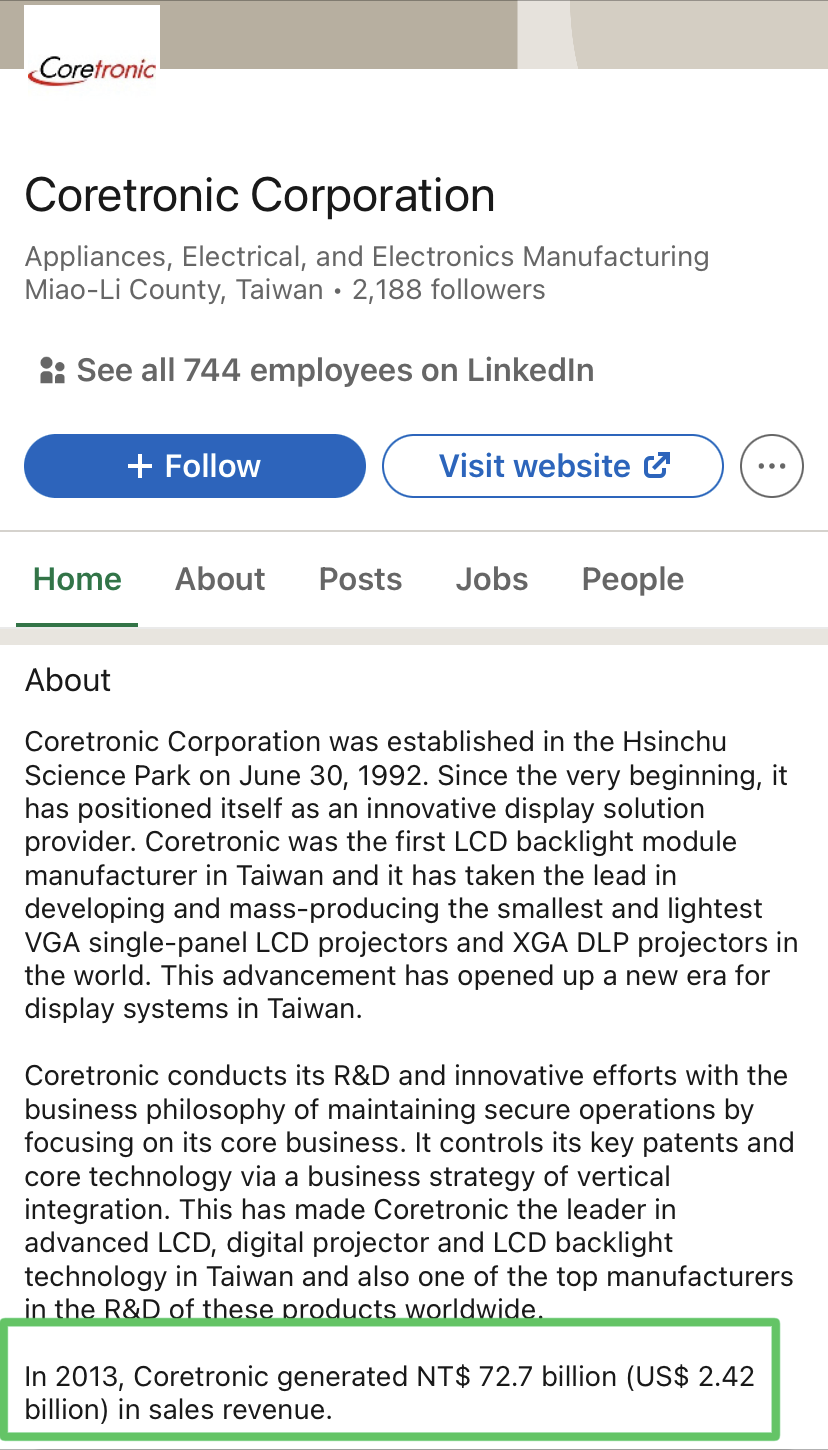The image size is (828, 1450).
Task: Switch to the Posts tab
Action: point(360,579)
